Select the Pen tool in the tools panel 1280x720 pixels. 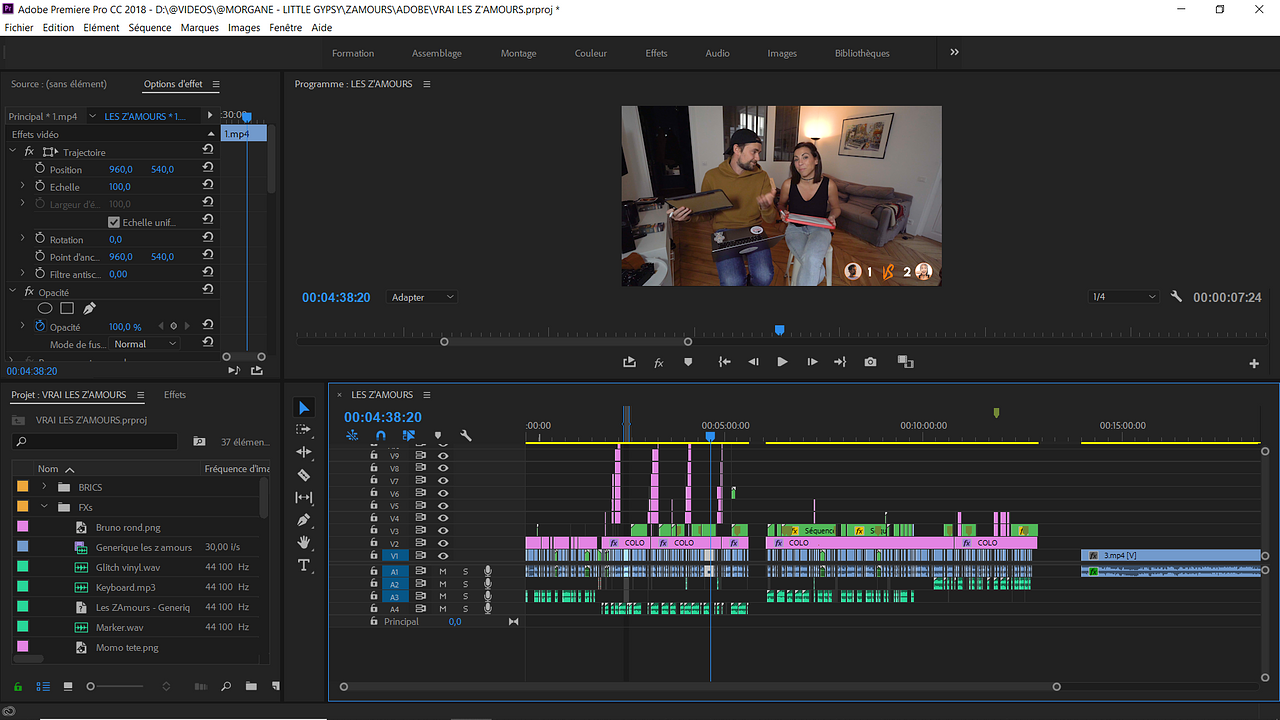point(305,520)
